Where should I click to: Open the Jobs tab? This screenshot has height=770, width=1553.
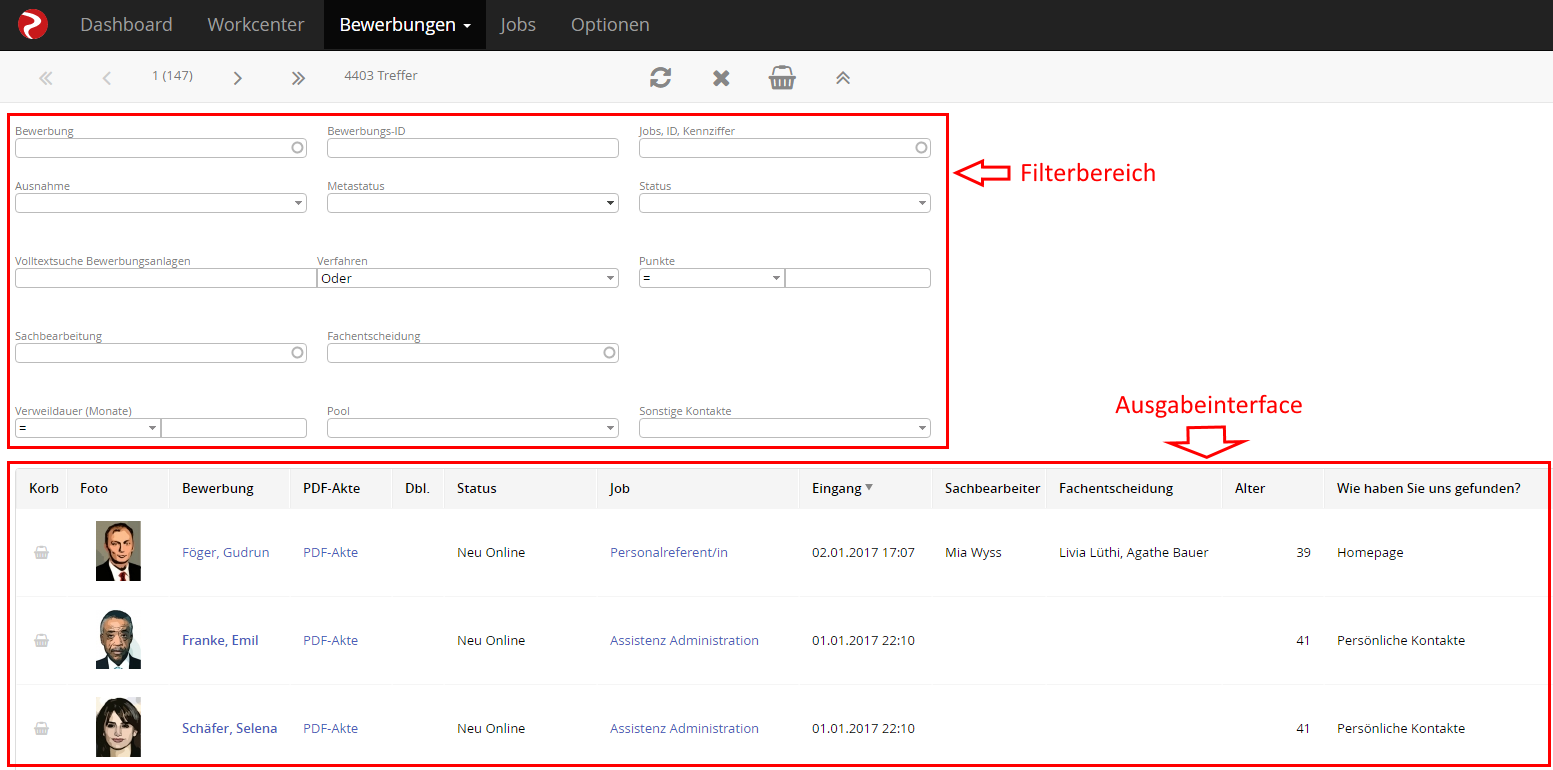[518, 25]
